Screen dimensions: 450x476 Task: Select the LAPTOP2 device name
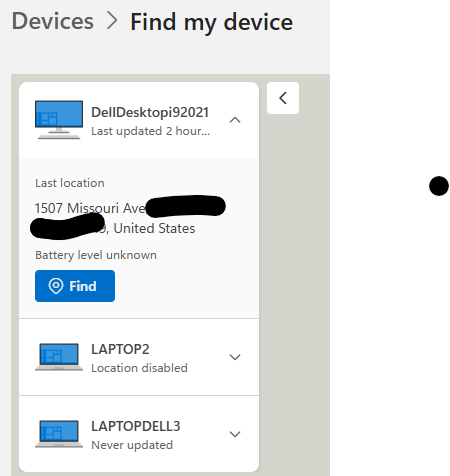click(x=120, y=349)
